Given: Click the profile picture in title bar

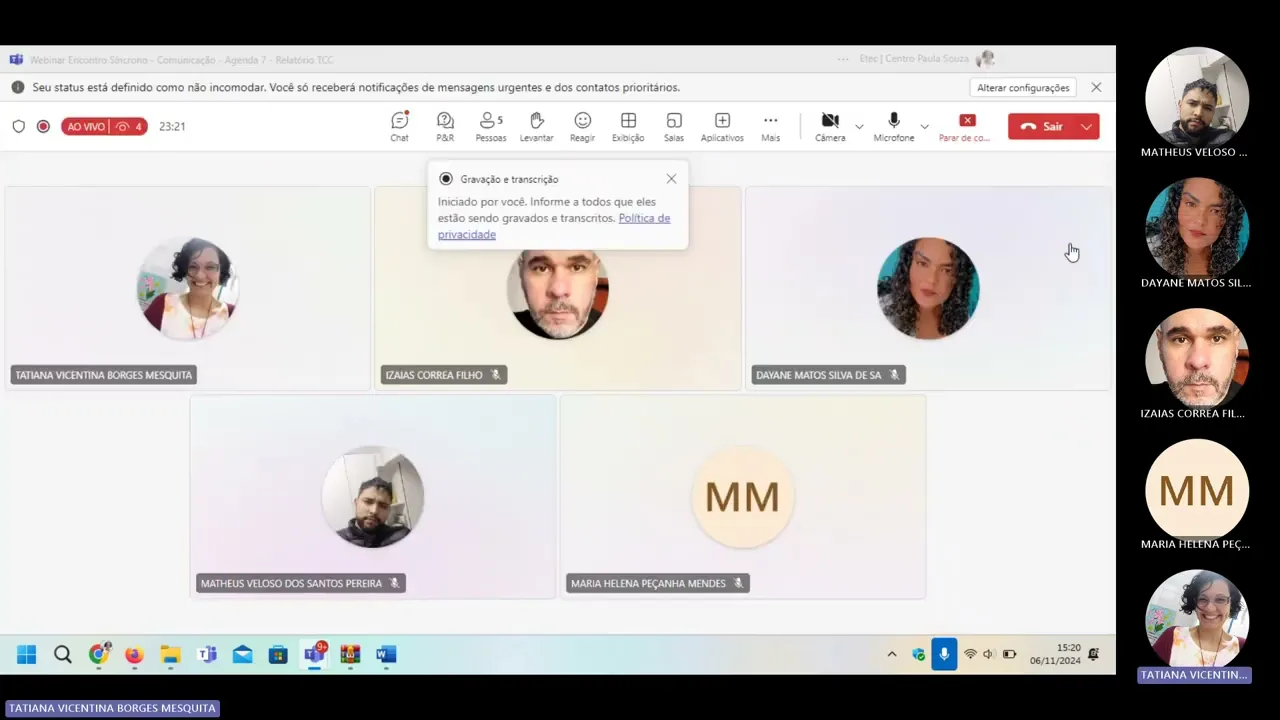Looking at the screenshot, I should pyautogui.click(x=985, y=59).
